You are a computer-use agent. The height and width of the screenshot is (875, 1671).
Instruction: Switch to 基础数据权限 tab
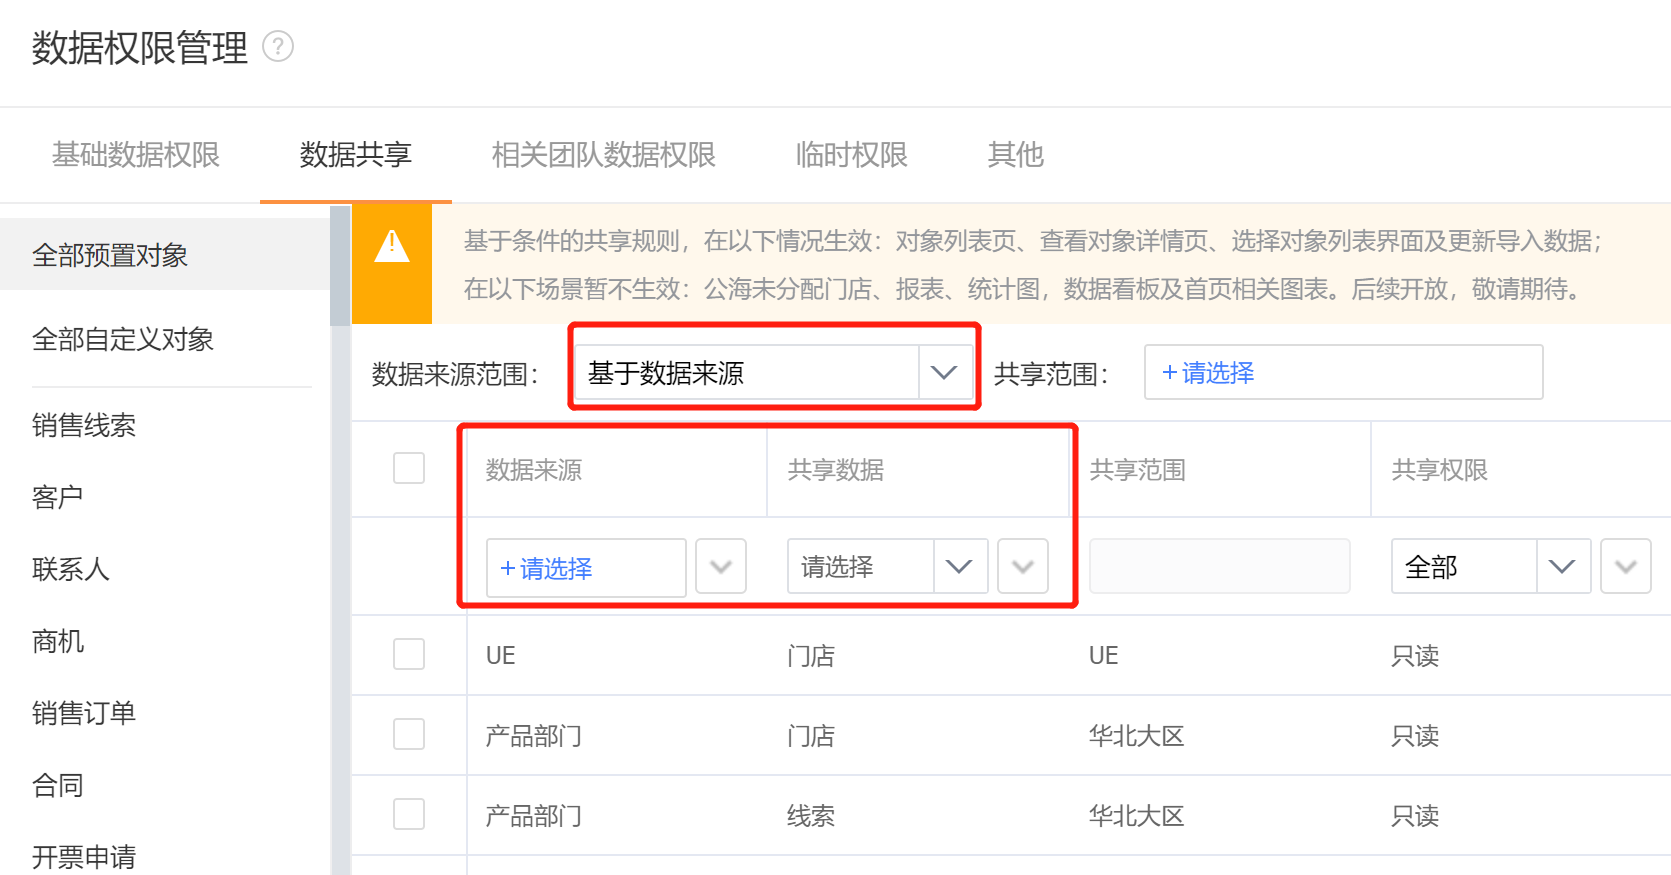[x=136, y=155]
